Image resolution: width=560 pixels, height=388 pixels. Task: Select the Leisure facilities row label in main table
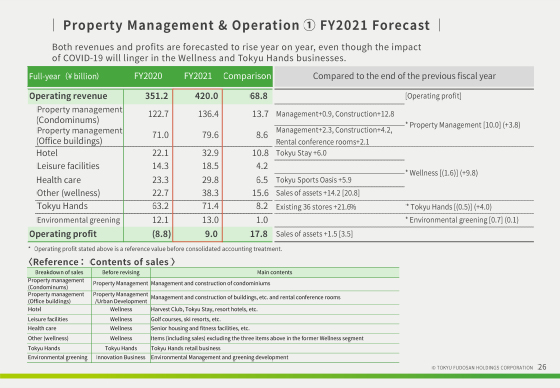pos(68,166)
